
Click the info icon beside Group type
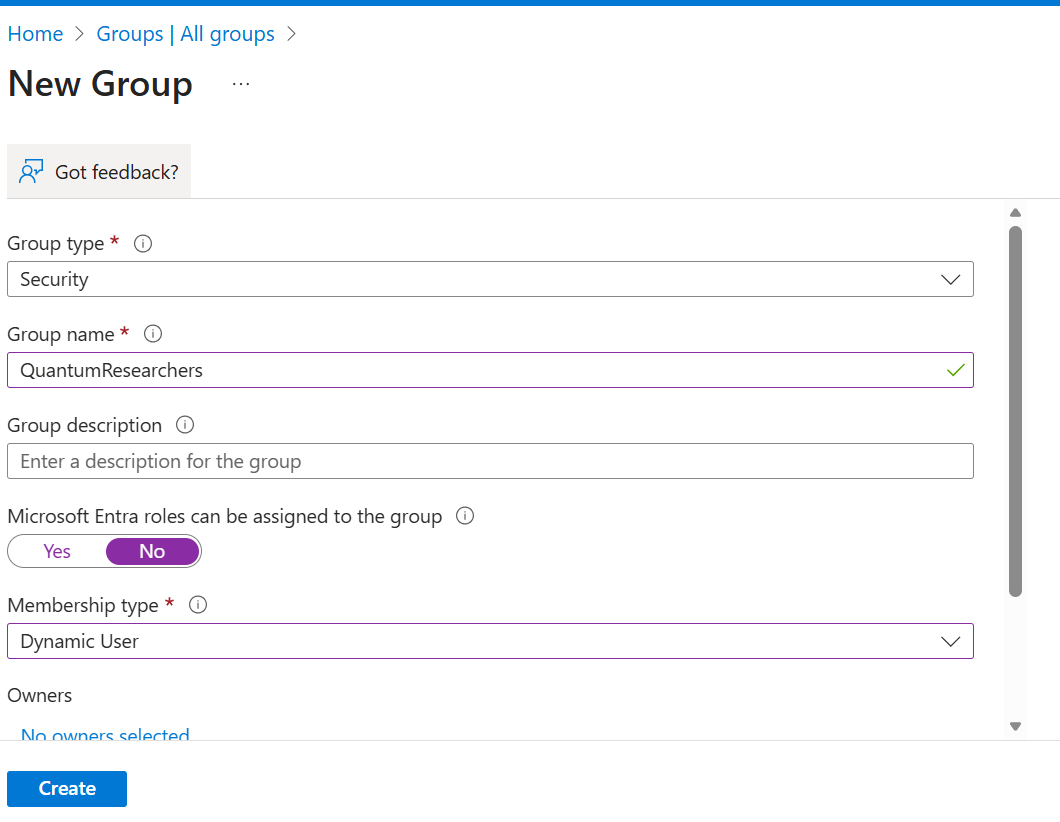click(x=143, y=243)
